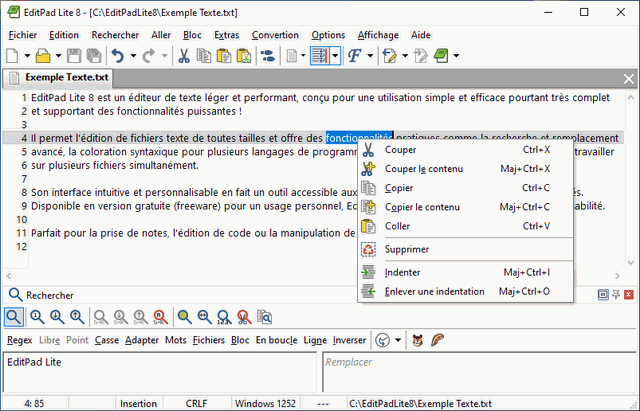Toggle the Ligne search option
The height and width of the screenshot is (411, 640).
tap(315, 340)
